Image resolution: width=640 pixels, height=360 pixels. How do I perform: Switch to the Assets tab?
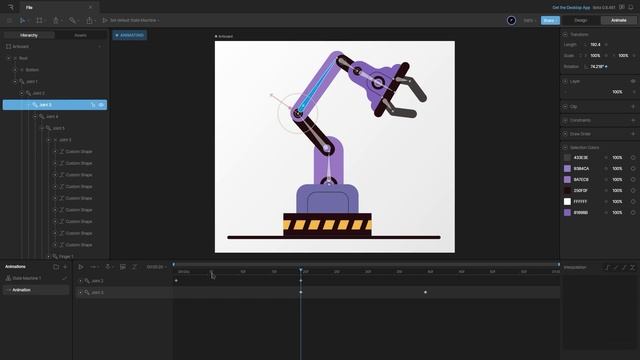pos(80,36)
